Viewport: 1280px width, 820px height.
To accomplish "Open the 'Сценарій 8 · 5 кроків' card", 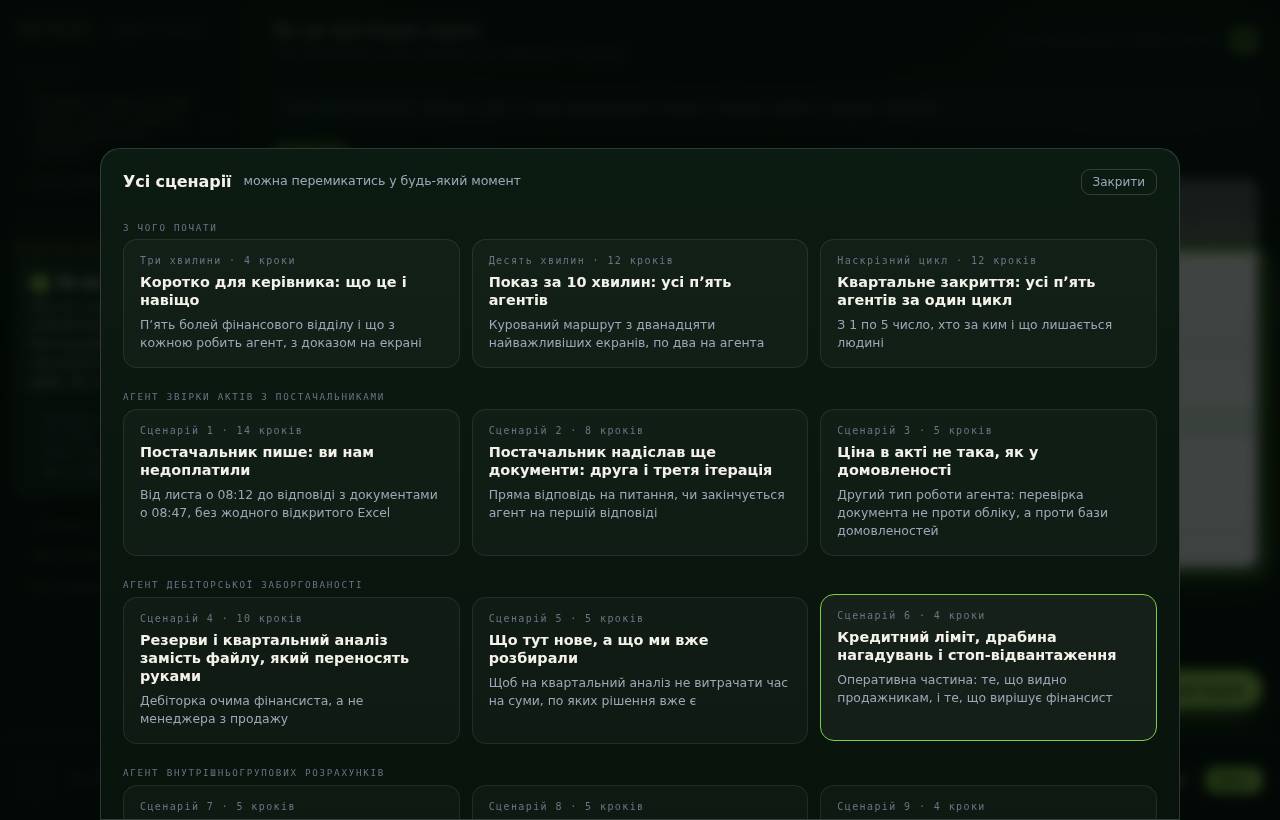I will [640, 802].
